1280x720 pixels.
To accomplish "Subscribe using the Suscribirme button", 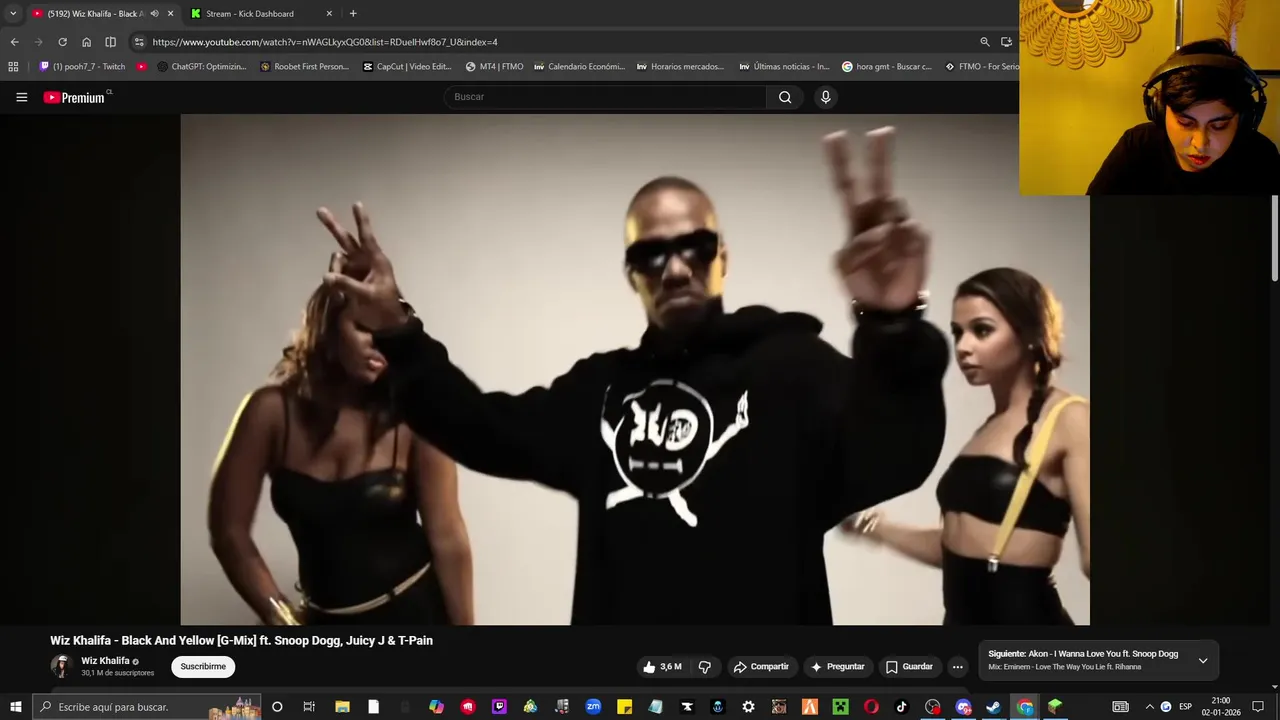I will 203,667.
